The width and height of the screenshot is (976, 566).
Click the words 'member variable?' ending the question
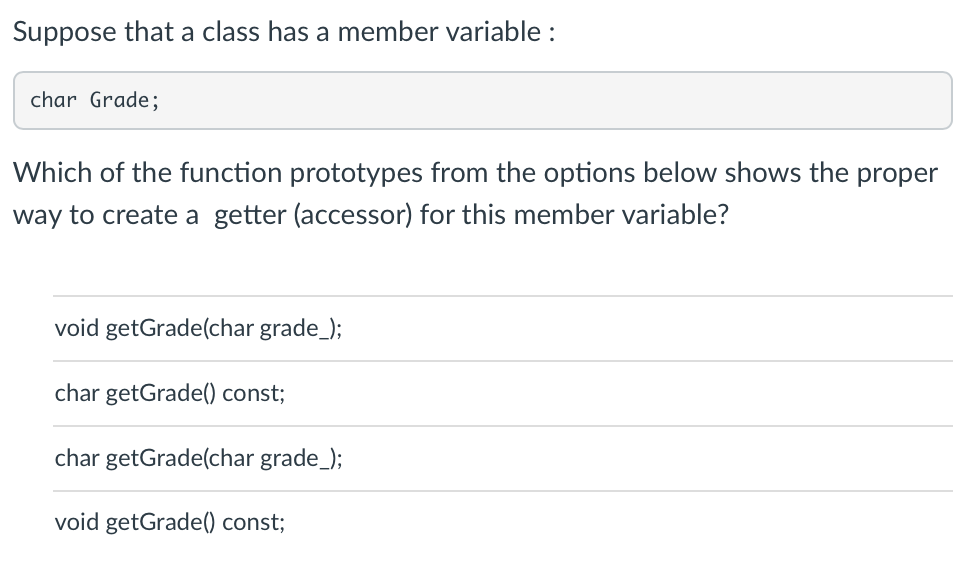point(621,215)
